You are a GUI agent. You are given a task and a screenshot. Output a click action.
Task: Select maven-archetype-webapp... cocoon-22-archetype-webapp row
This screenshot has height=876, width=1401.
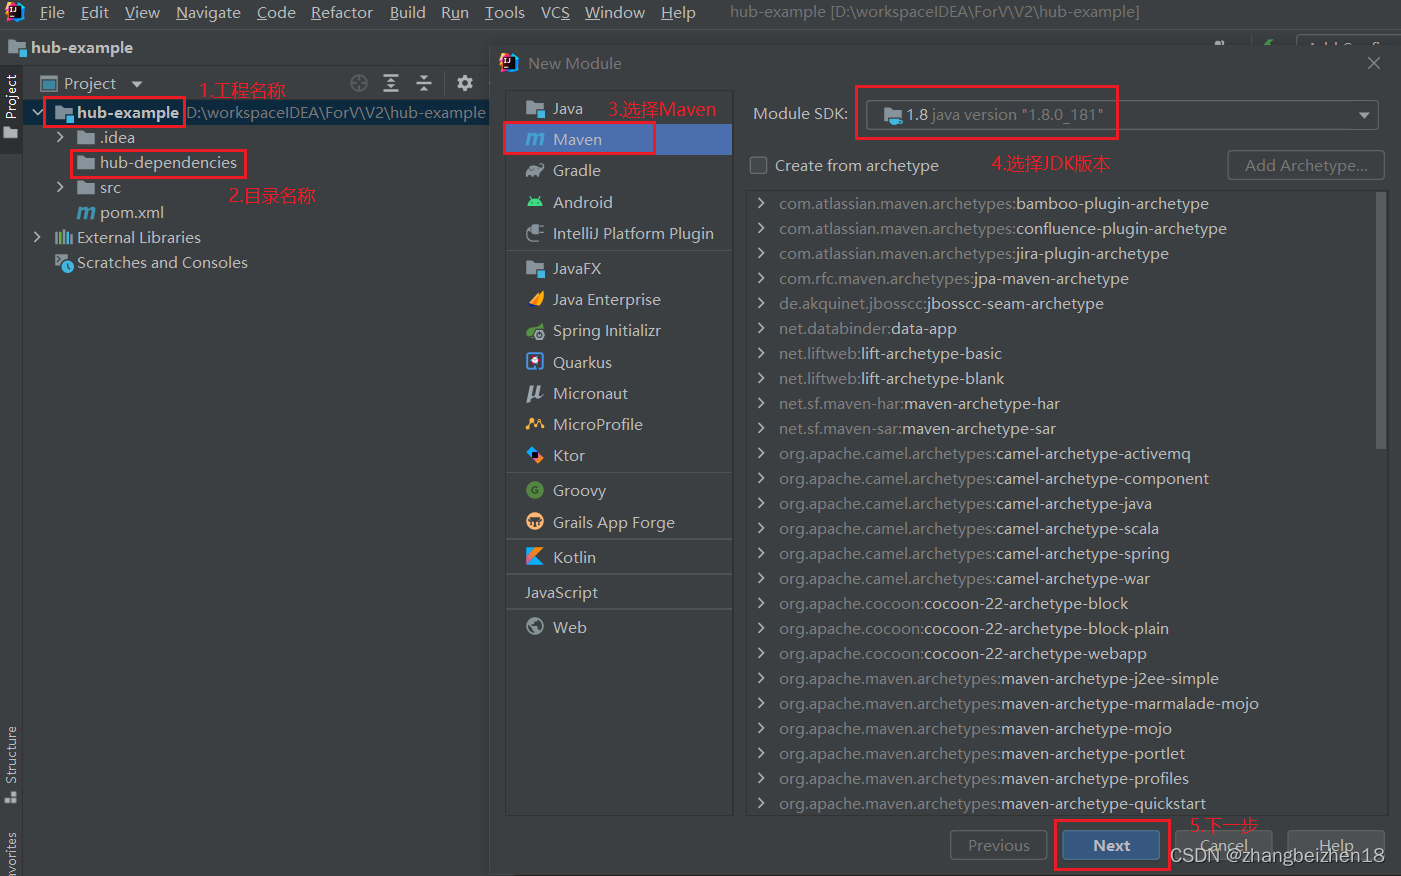click(1061, 653)
